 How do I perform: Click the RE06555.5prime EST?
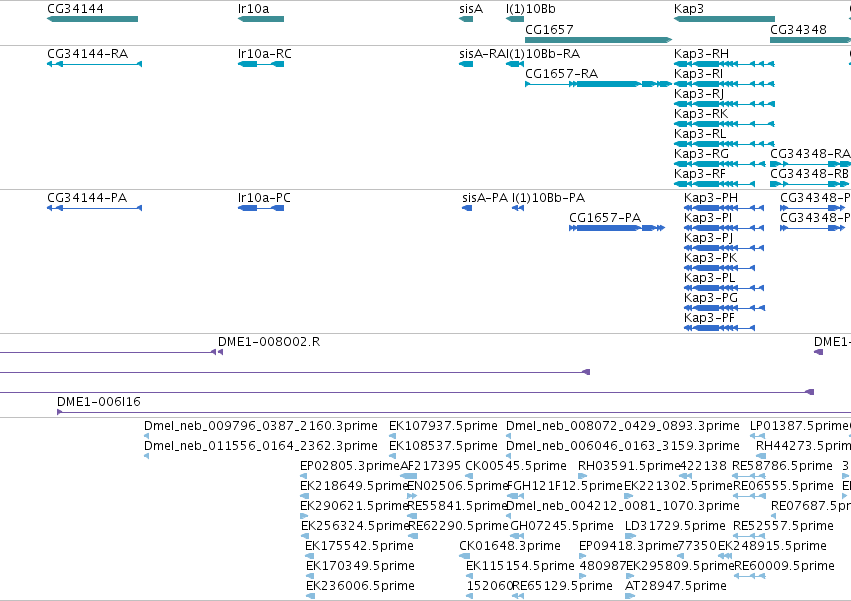(x=783, y=486)
